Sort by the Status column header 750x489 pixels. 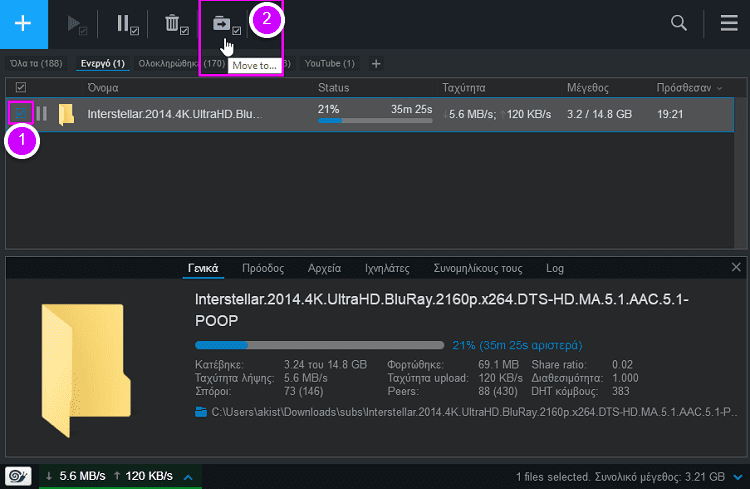tap(333, 88)
